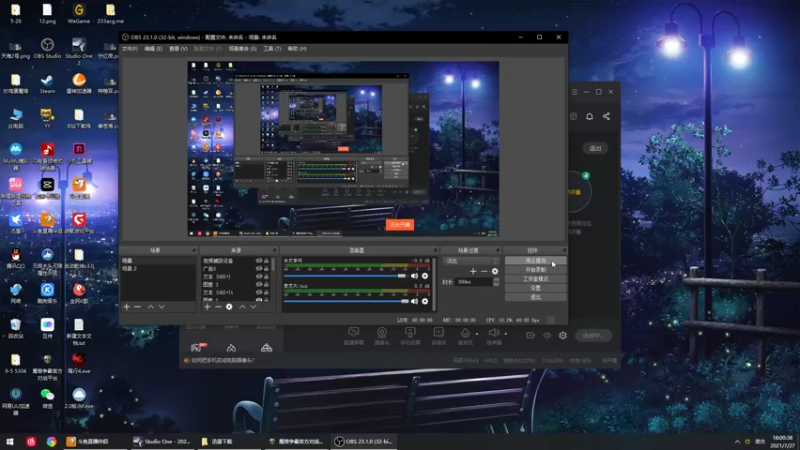This screenshot has height=450, width=800.
Task: Move source down with the Sources down arrow
Action: 253,307
